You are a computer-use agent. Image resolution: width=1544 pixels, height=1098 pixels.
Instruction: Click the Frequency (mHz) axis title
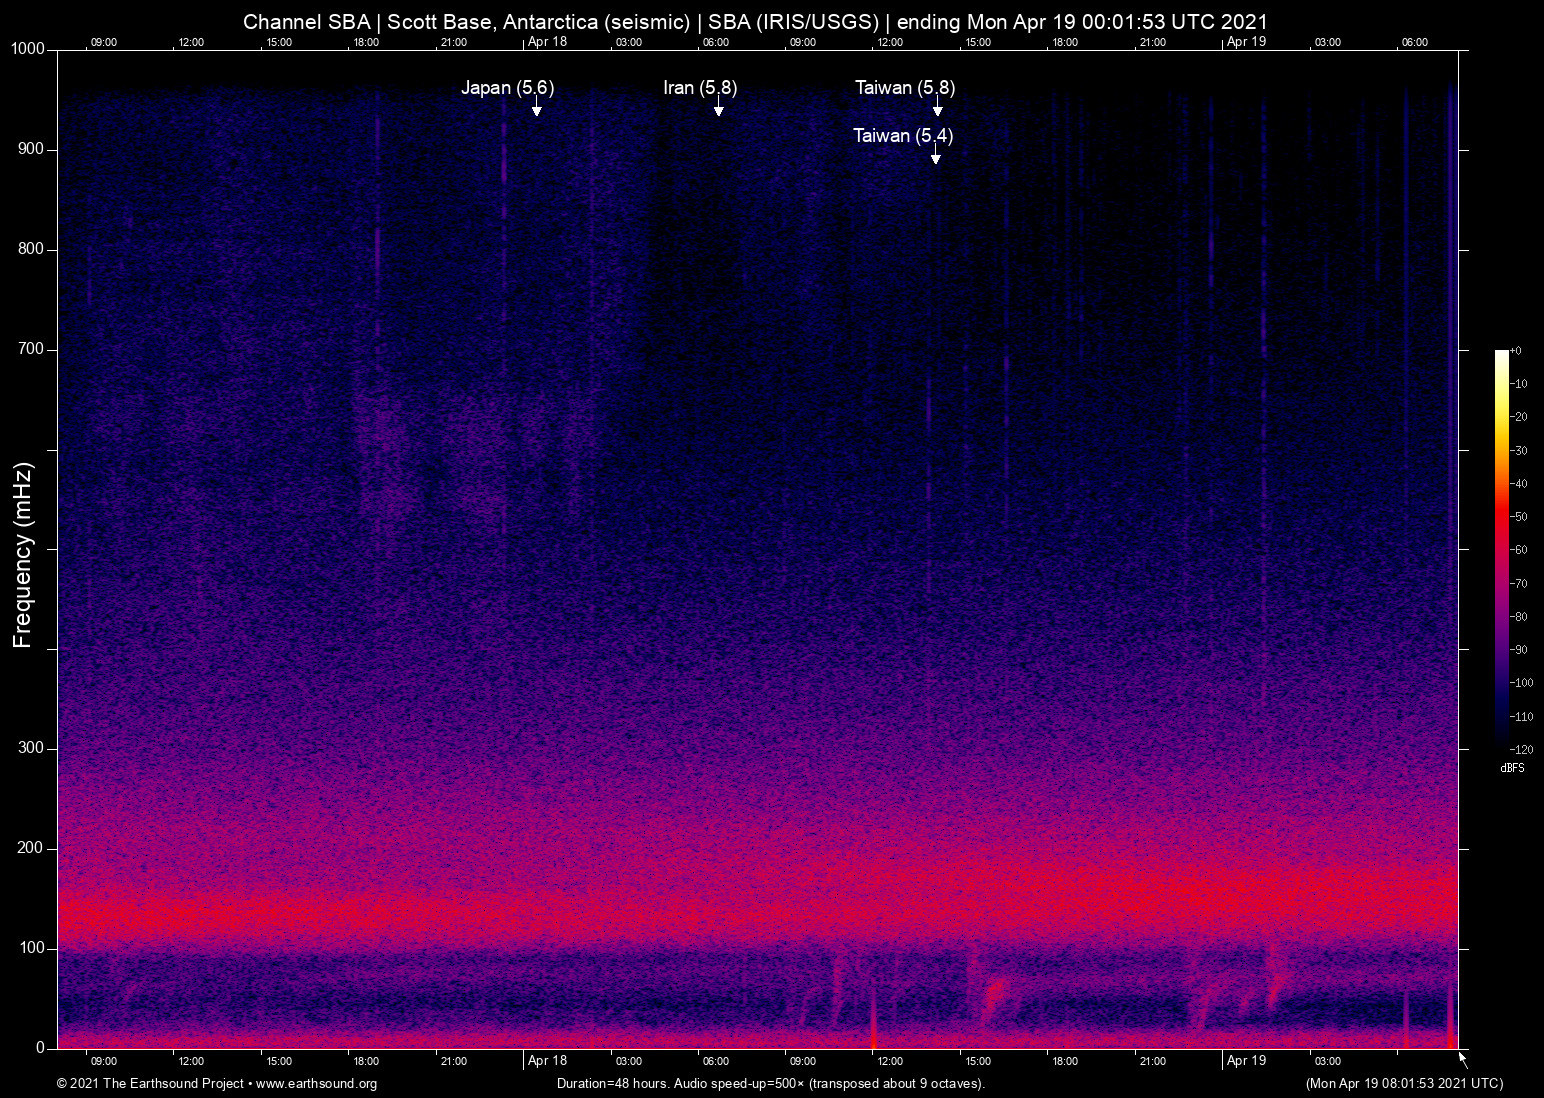click(23, 555)
